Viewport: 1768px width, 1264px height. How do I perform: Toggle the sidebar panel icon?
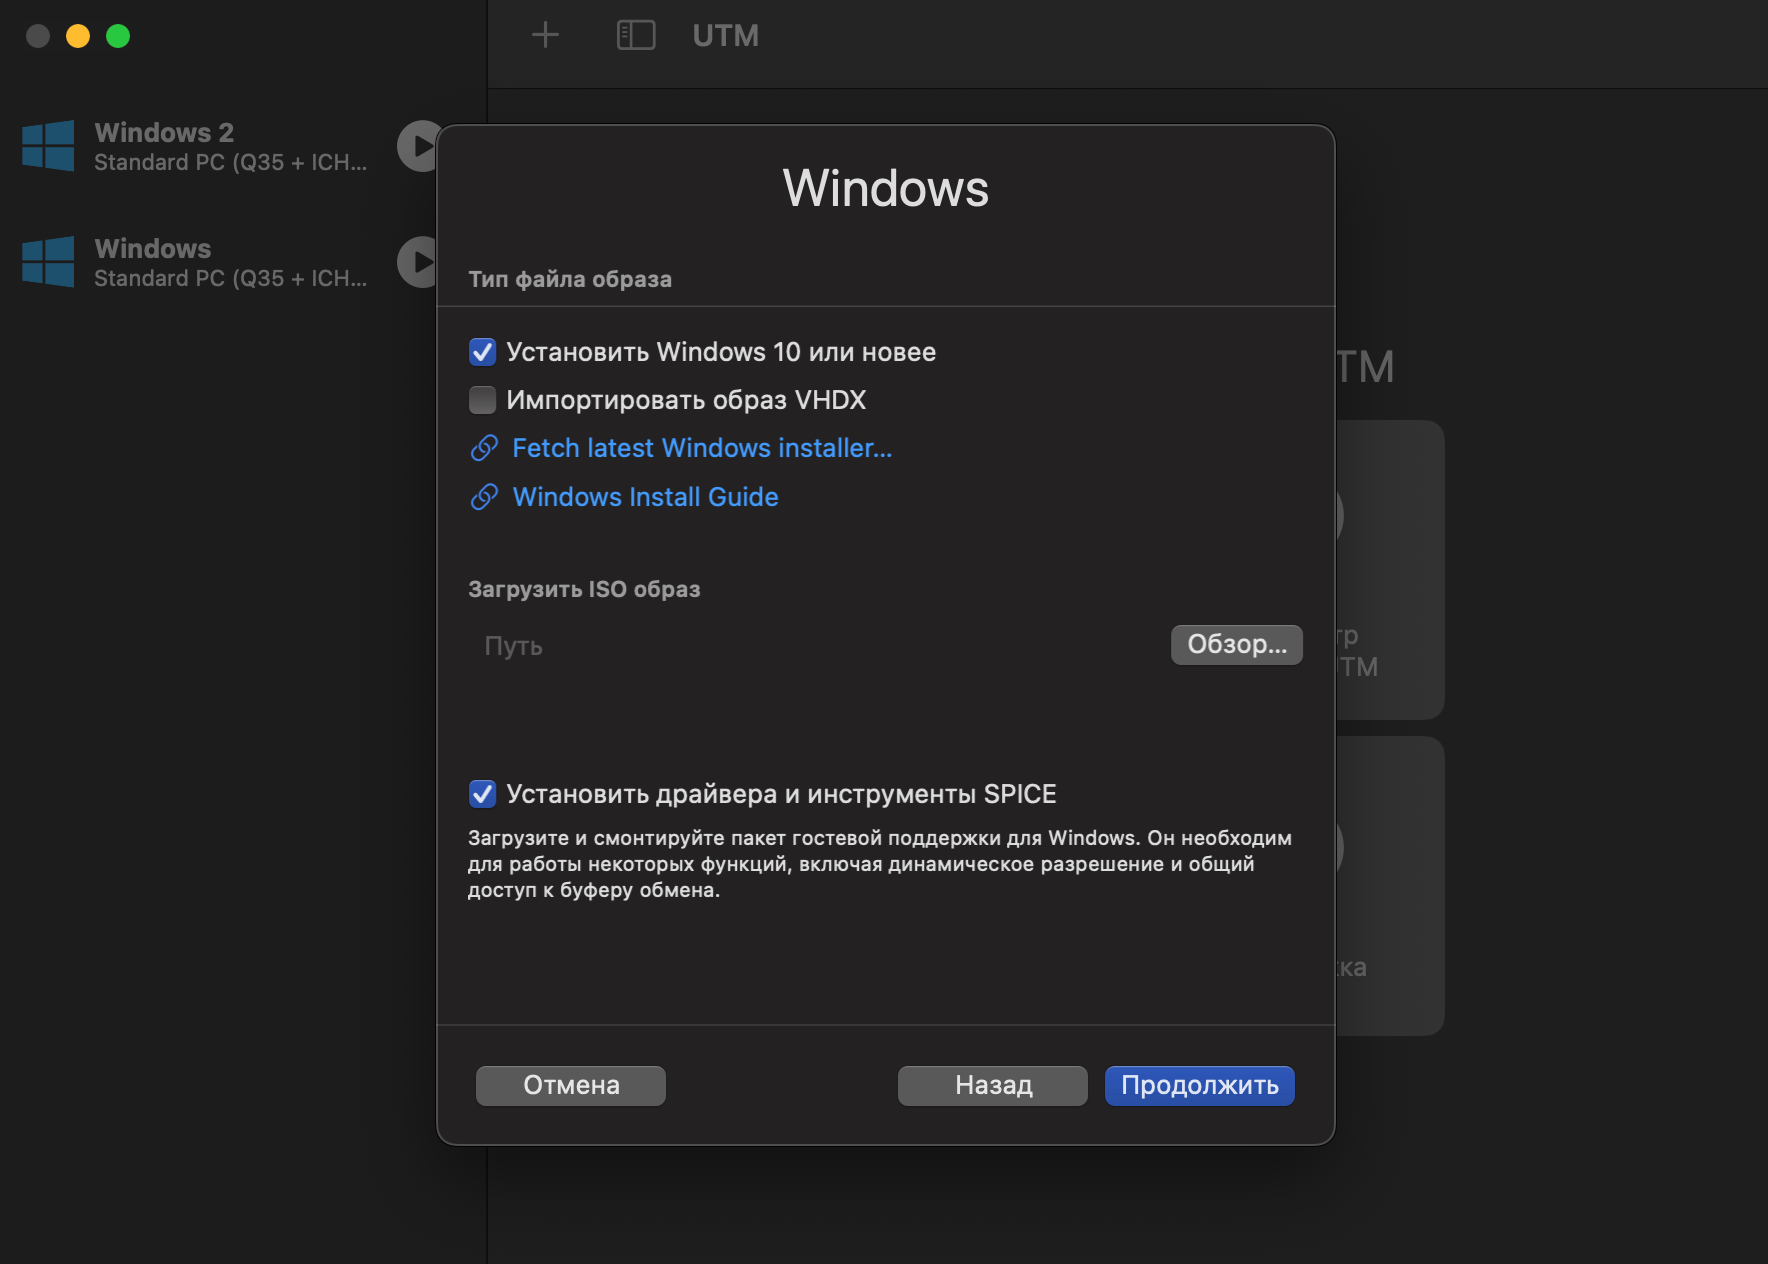tap(636, 35)
